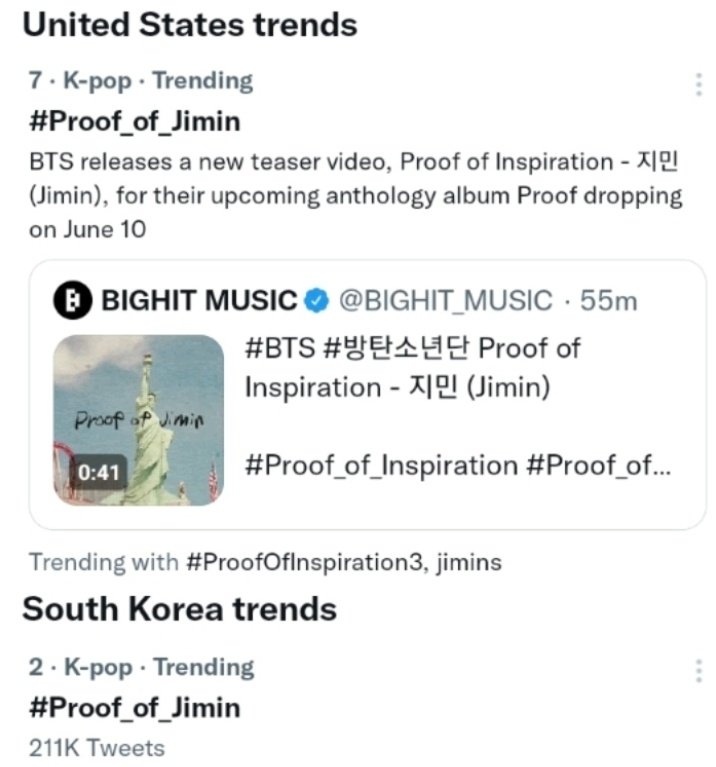Image resolution: width=716 pixels, height=767 pixels.
Task: Click the BTS teaser video description text
Action: (x=356, y=195)
